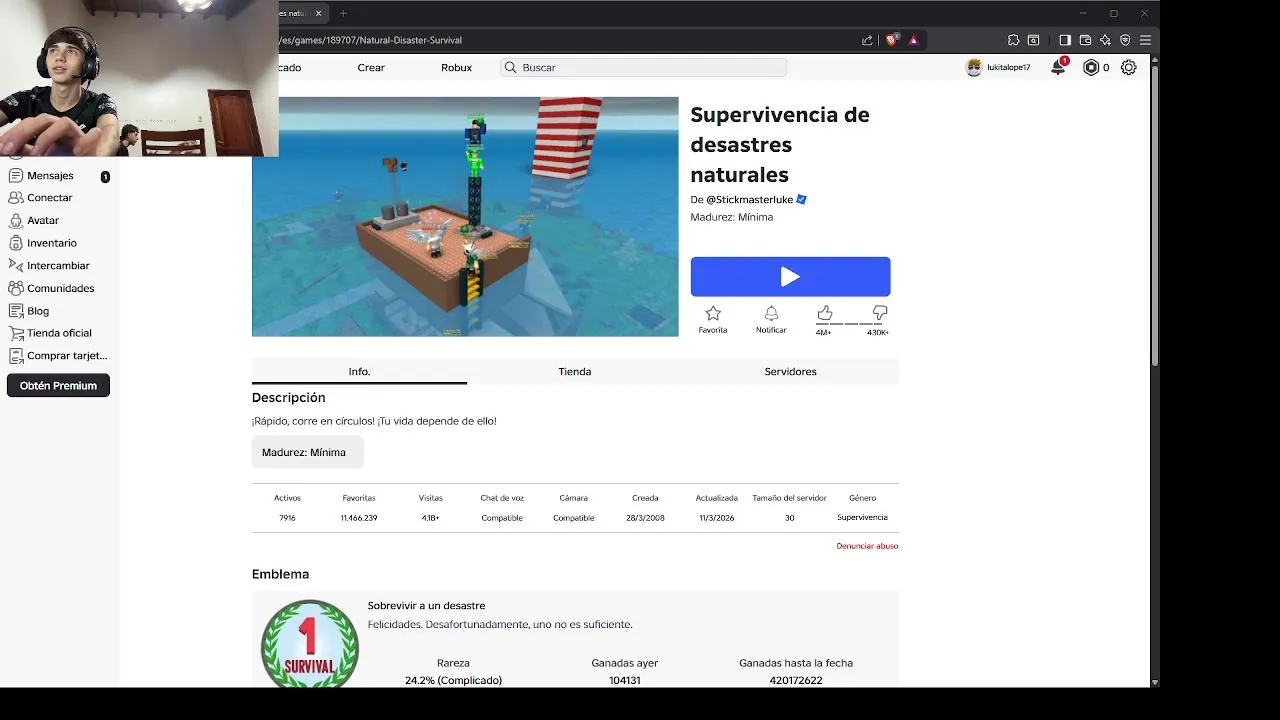Viewport: 1280px width, 720px height.
Task: Close the current browser tab
Action: pos(319,13)
